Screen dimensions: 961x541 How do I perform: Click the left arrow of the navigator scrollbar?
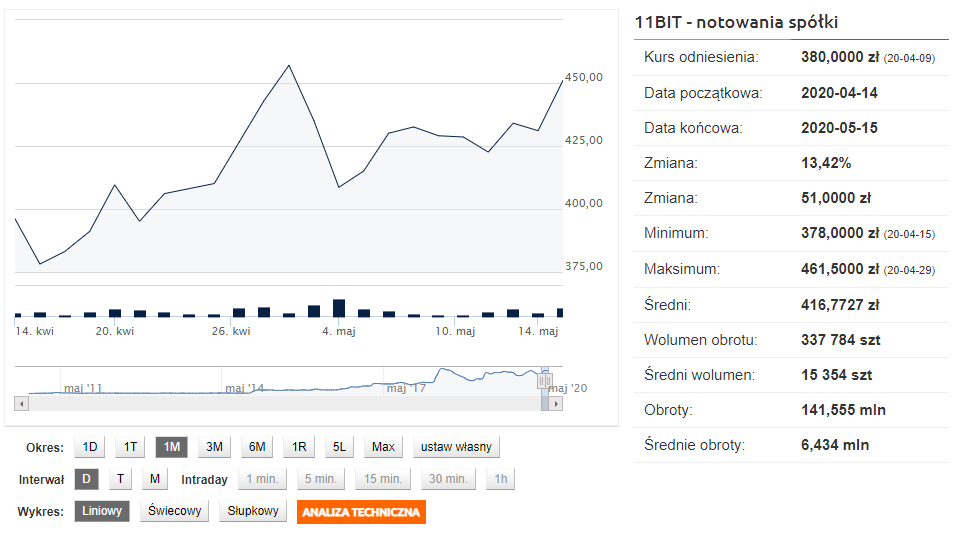click(21, 404)
